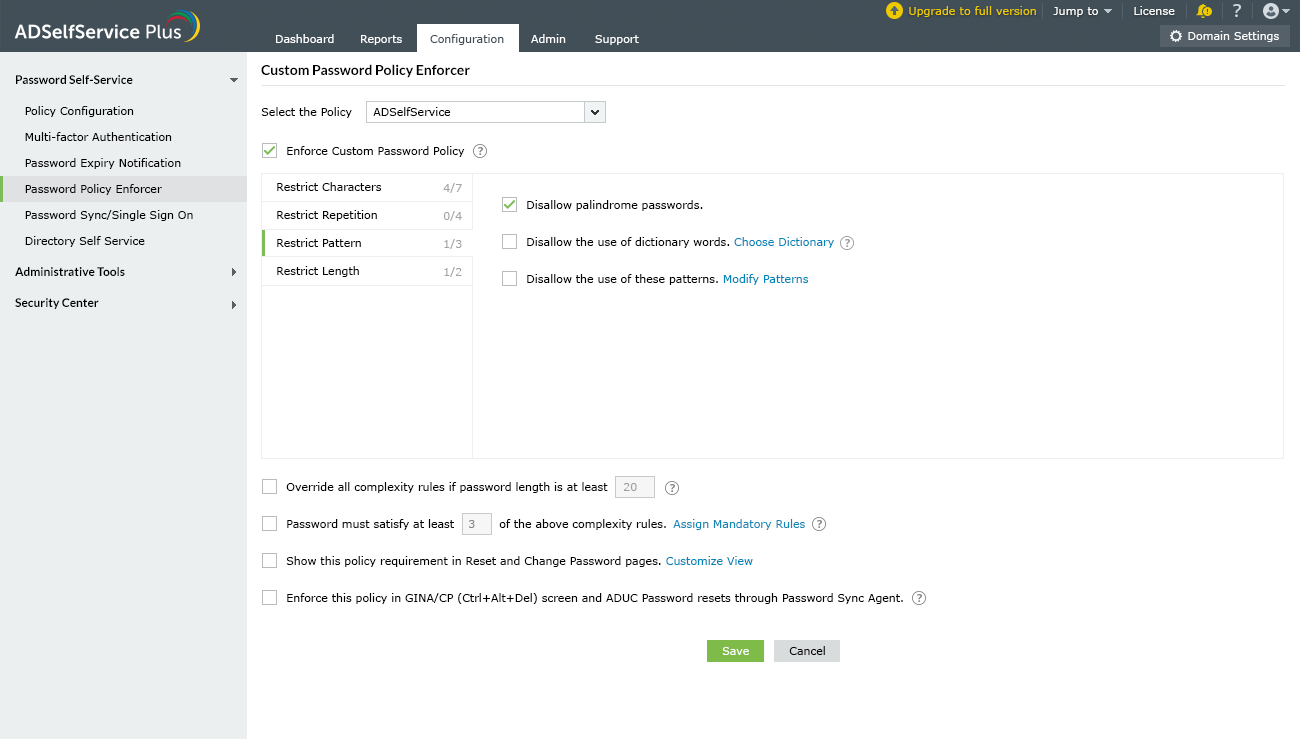The image size is (1300, 739).
Task: Select the Configuration tab
Action: [x=467, y=38]
